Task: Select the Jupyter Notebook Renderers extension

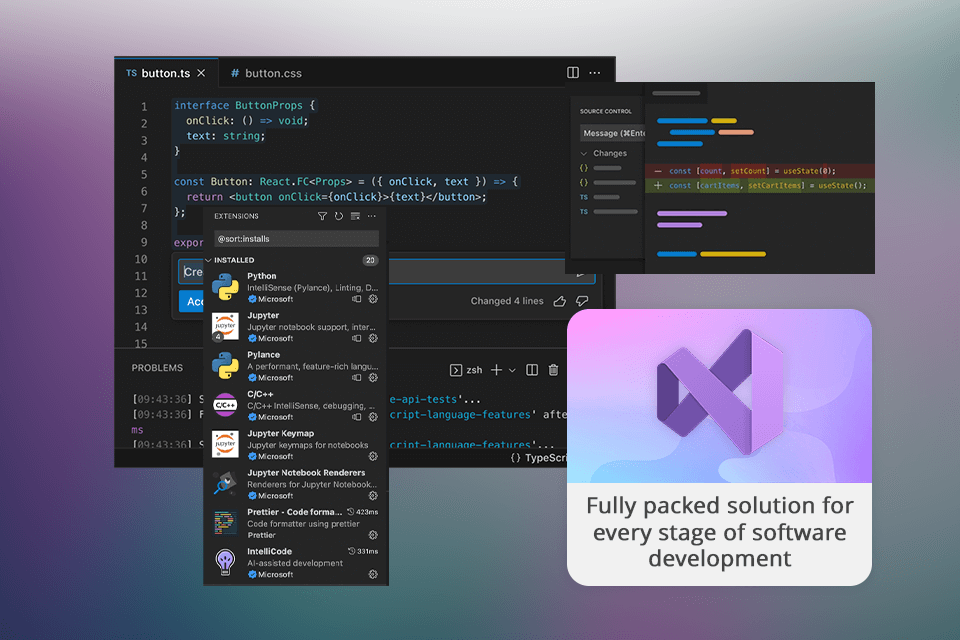Action: tap(296, 484)
